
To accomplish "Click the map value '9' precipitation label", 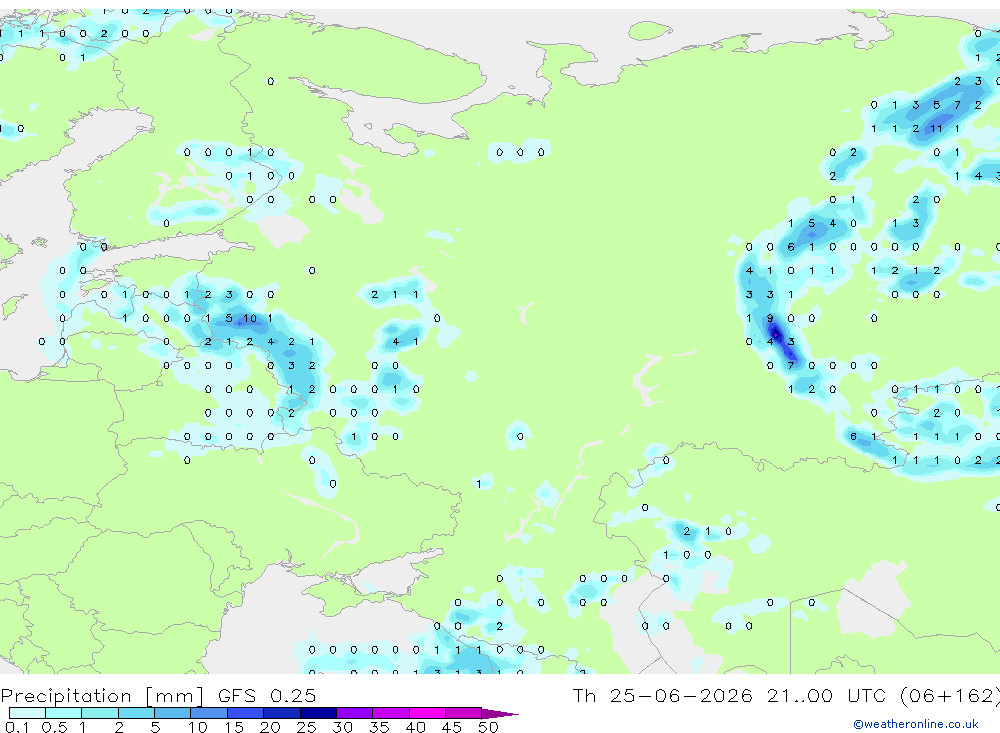I will coord(770,318).
